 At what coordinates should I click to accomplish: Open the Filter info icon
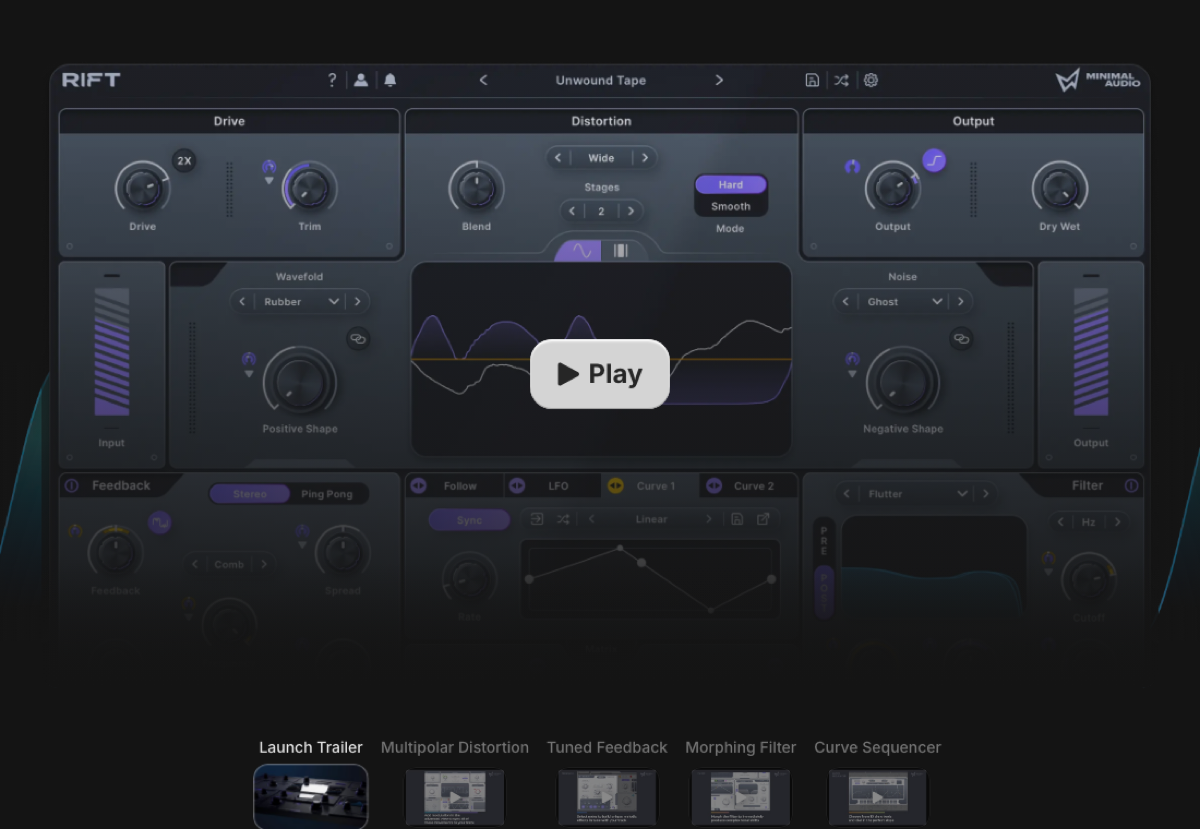pyautogui.click(x=1131, y=486)
